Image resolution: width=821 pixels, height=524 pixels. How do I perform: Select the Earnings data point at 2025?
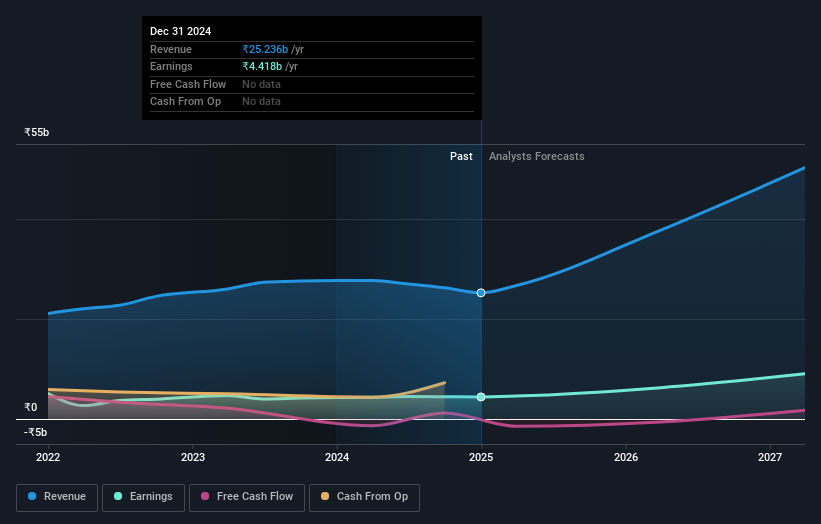pos(481,397)
